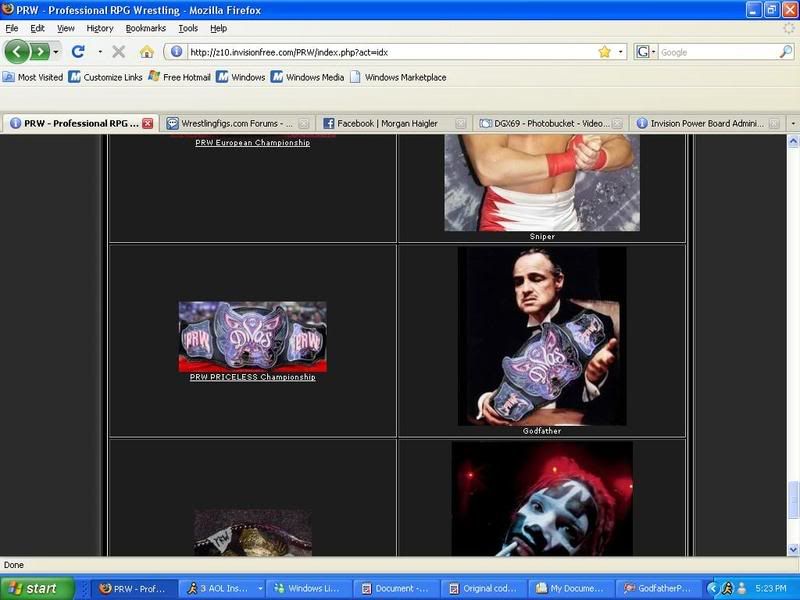Click the Stop loading X icon
This screenshot has width=800, height=600.
tap(119, 51)
